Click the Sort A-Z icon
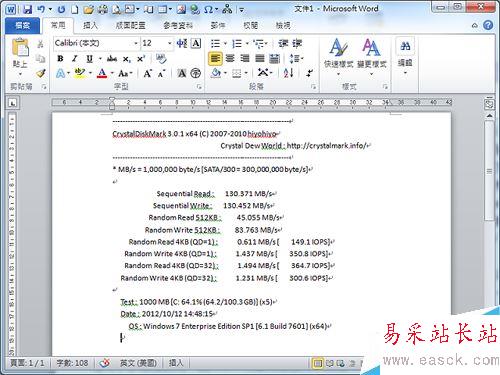Image resolution: width=500 pixels, height=375 pixels. (288, 73)
